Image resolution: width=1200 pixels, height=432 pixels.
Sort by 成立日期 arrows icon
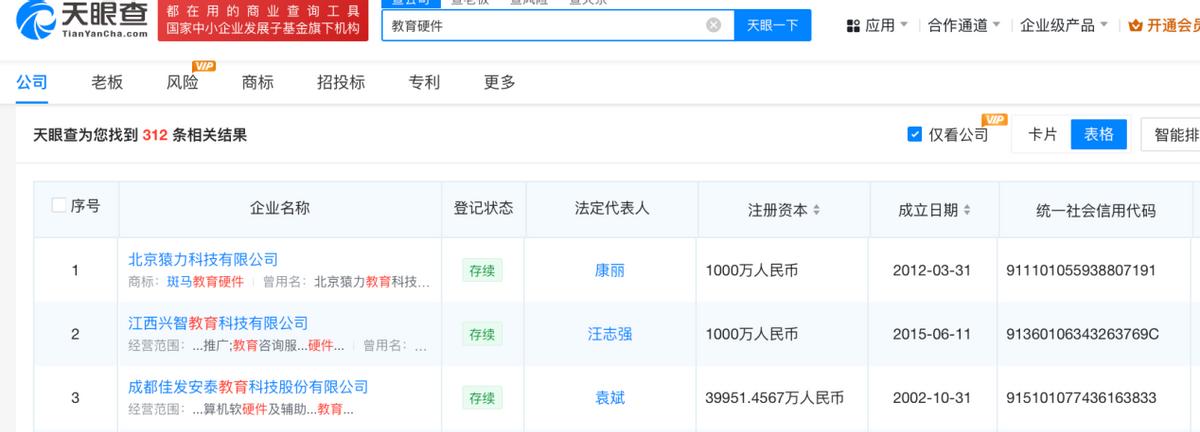coord(967,210)
